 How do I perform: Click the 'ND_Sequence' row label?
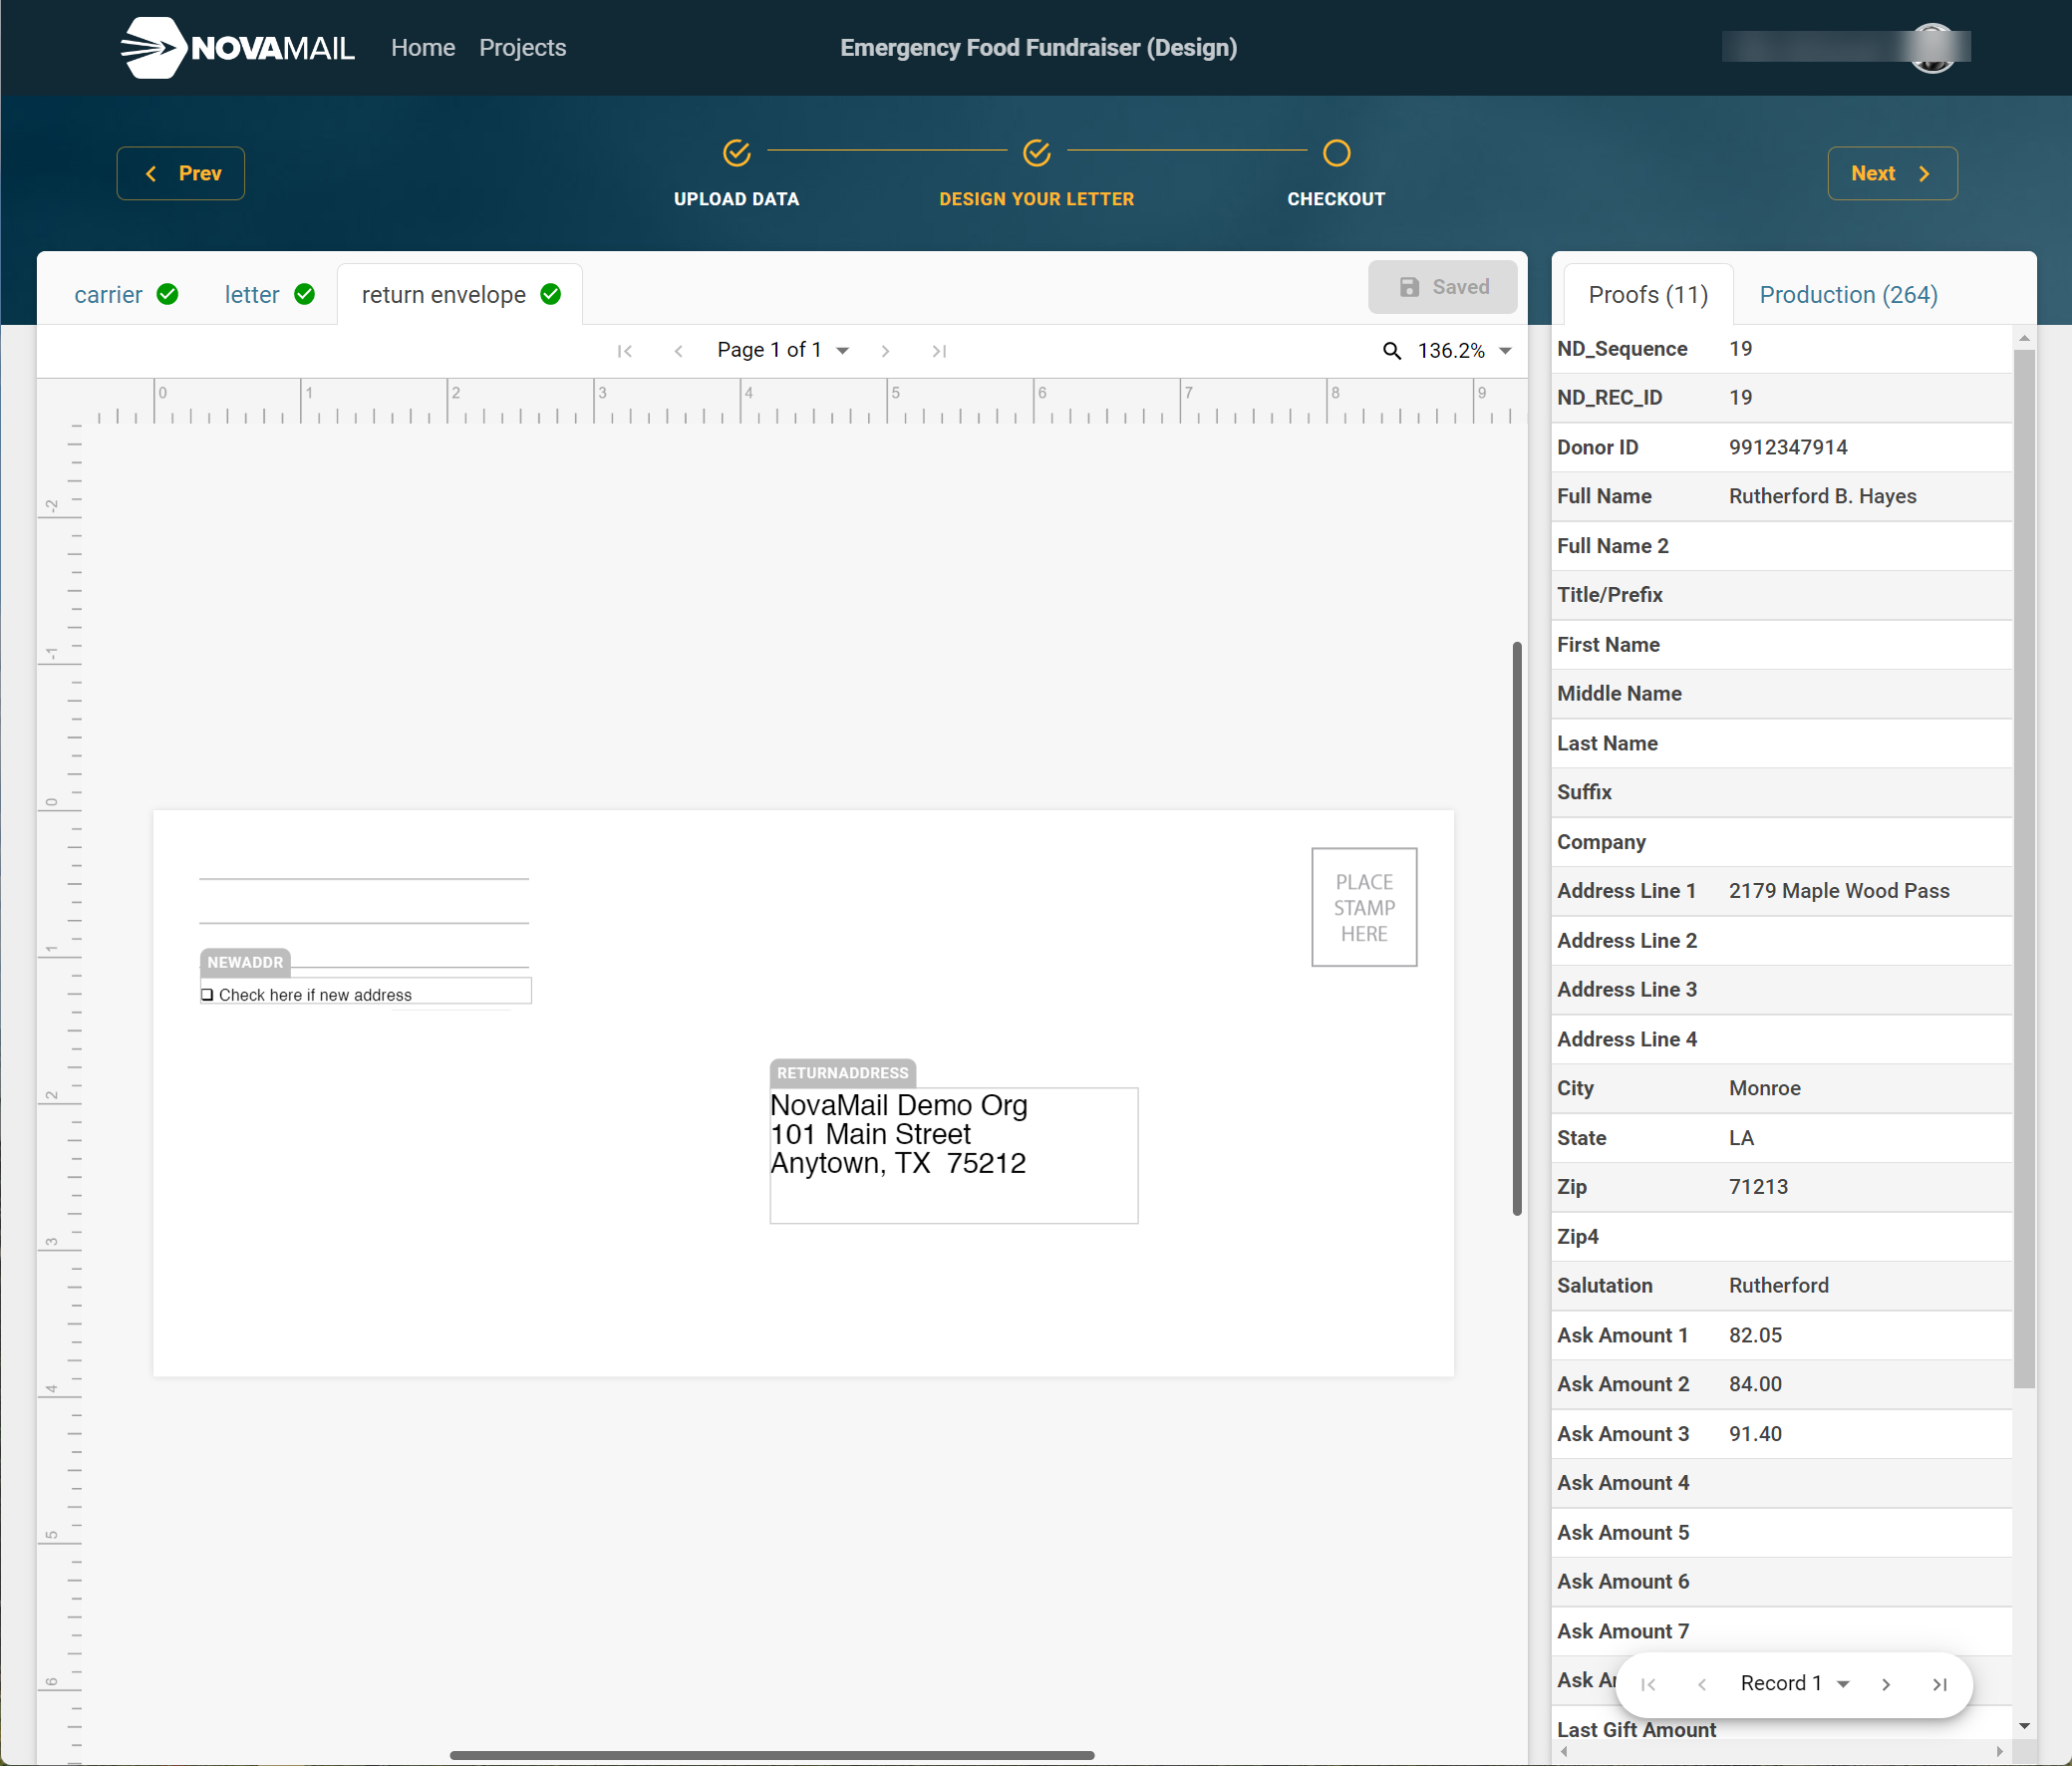[1622, 348]
